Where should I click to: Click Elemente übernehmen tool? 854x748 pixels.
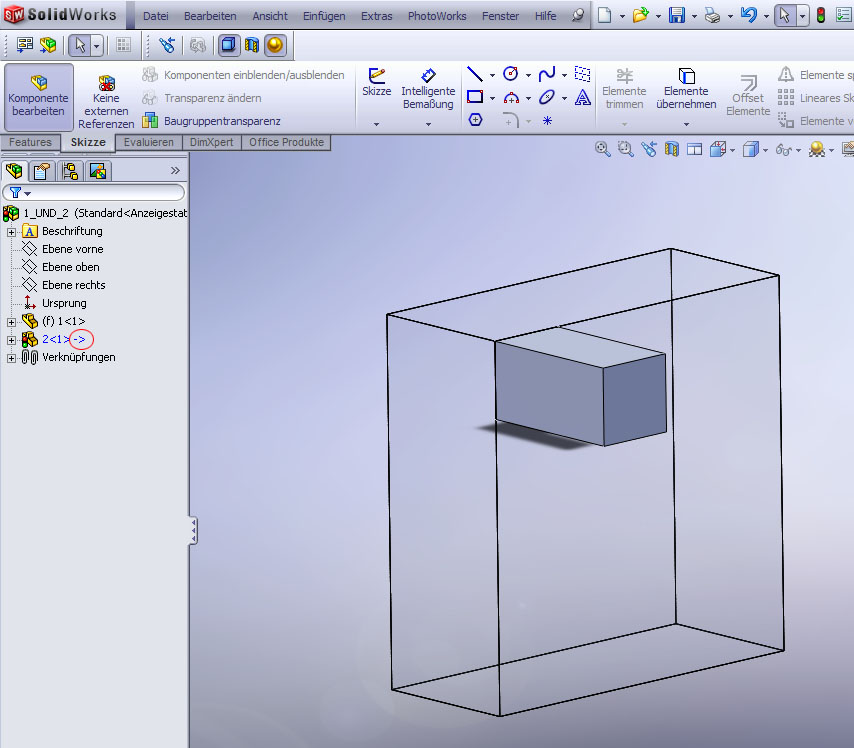tap(686, 89)
